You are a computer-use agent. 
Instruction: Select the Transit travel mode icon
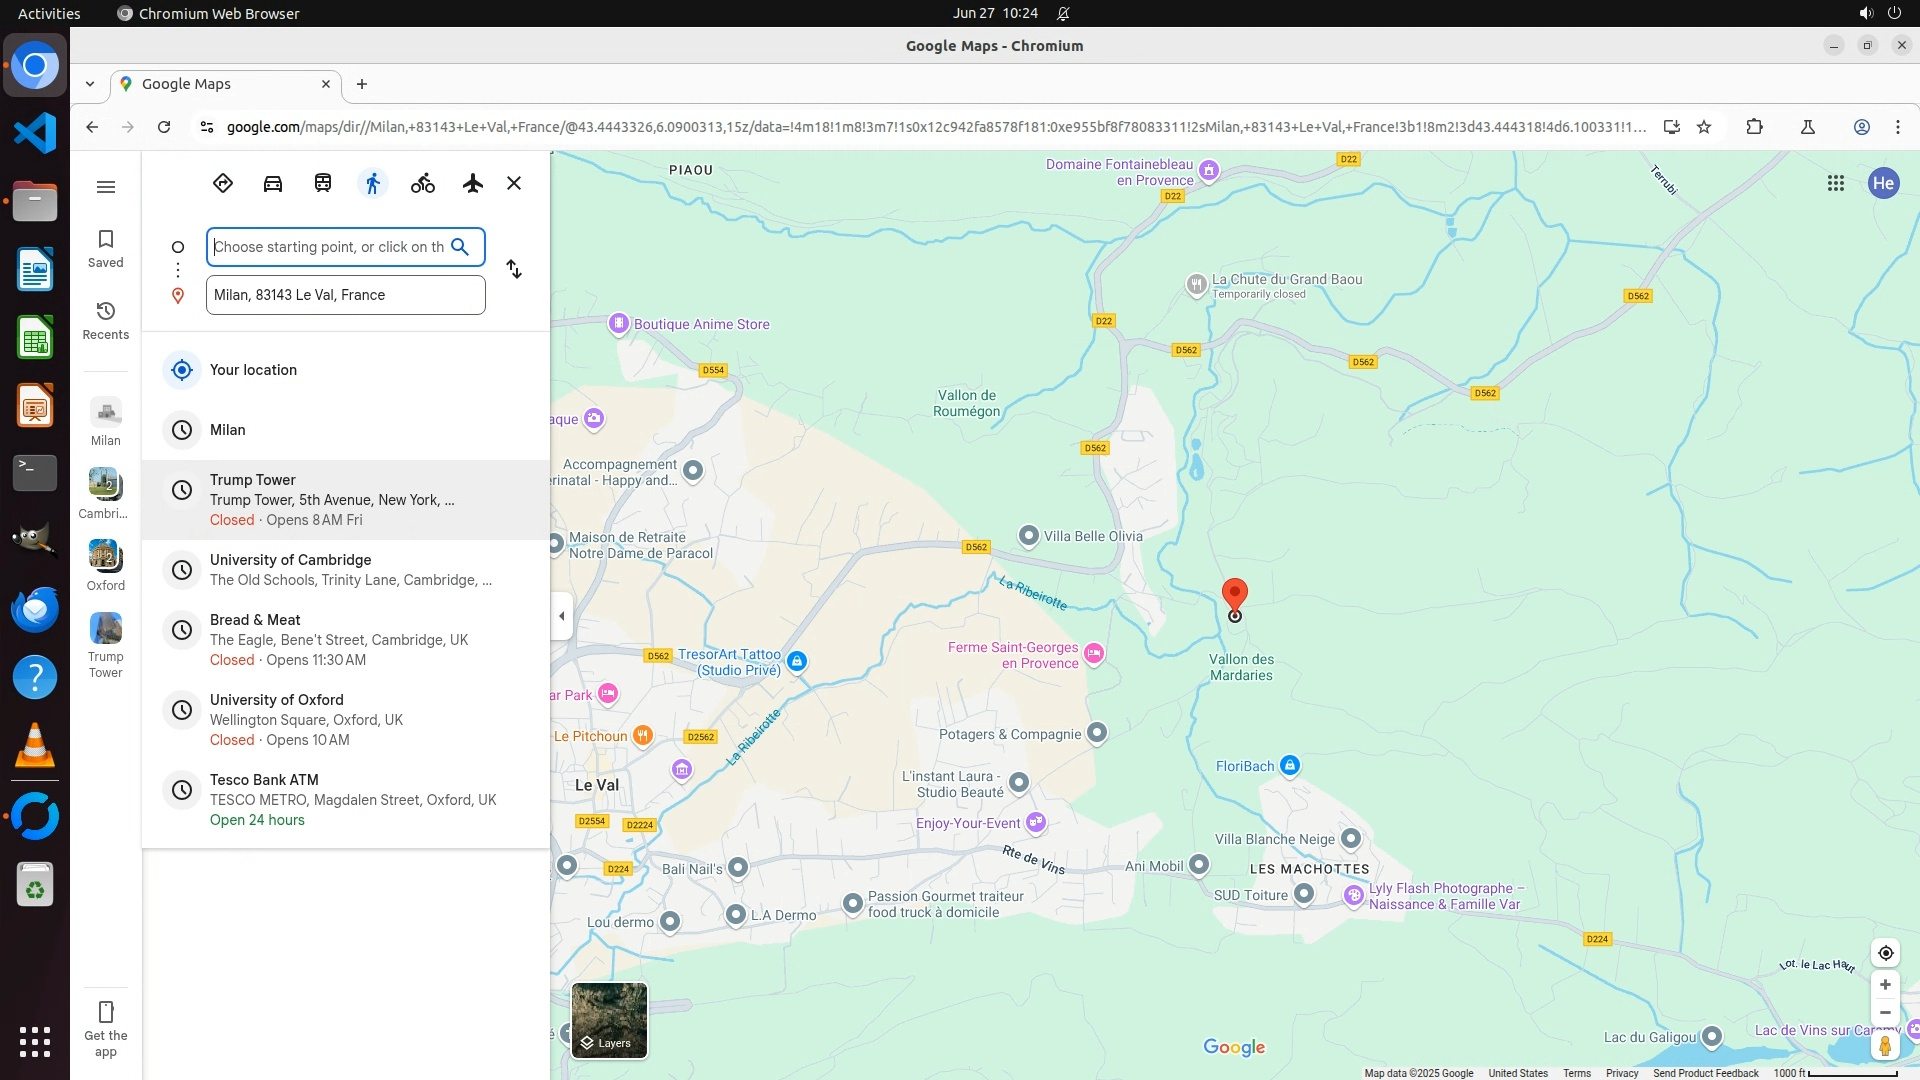[323, 183]
